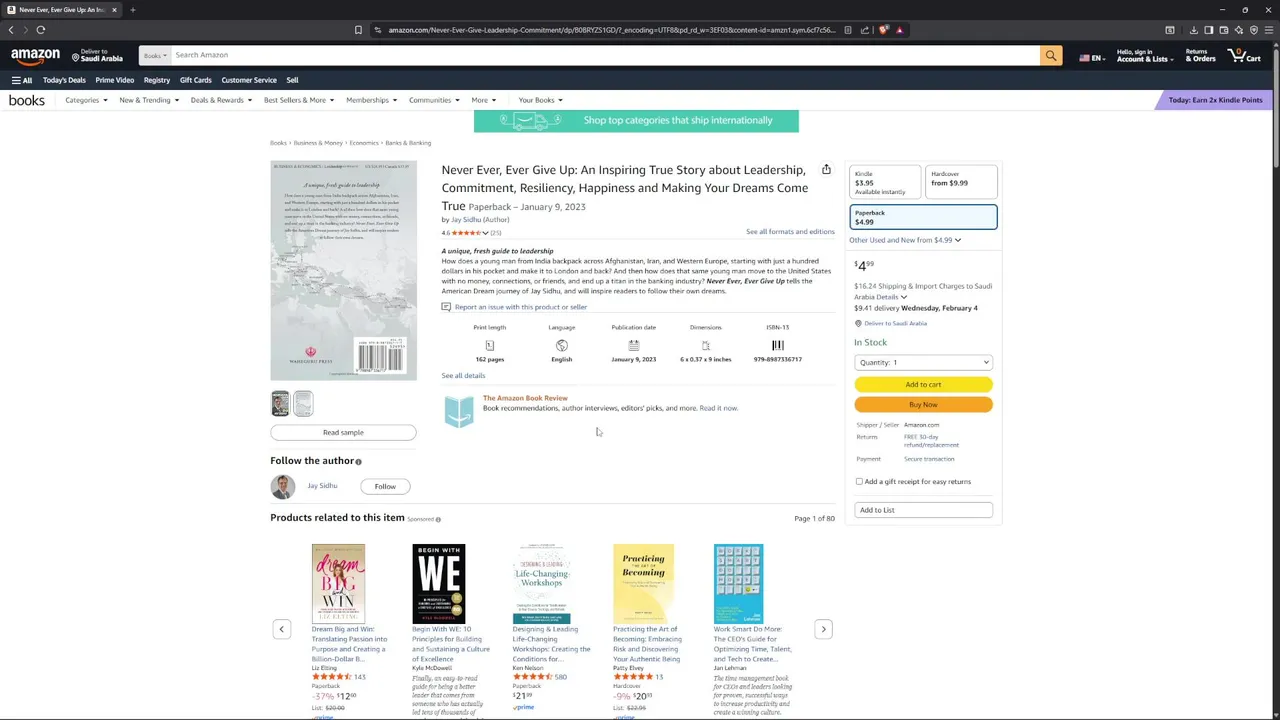Select the Kindle format option

pos(884,182)
